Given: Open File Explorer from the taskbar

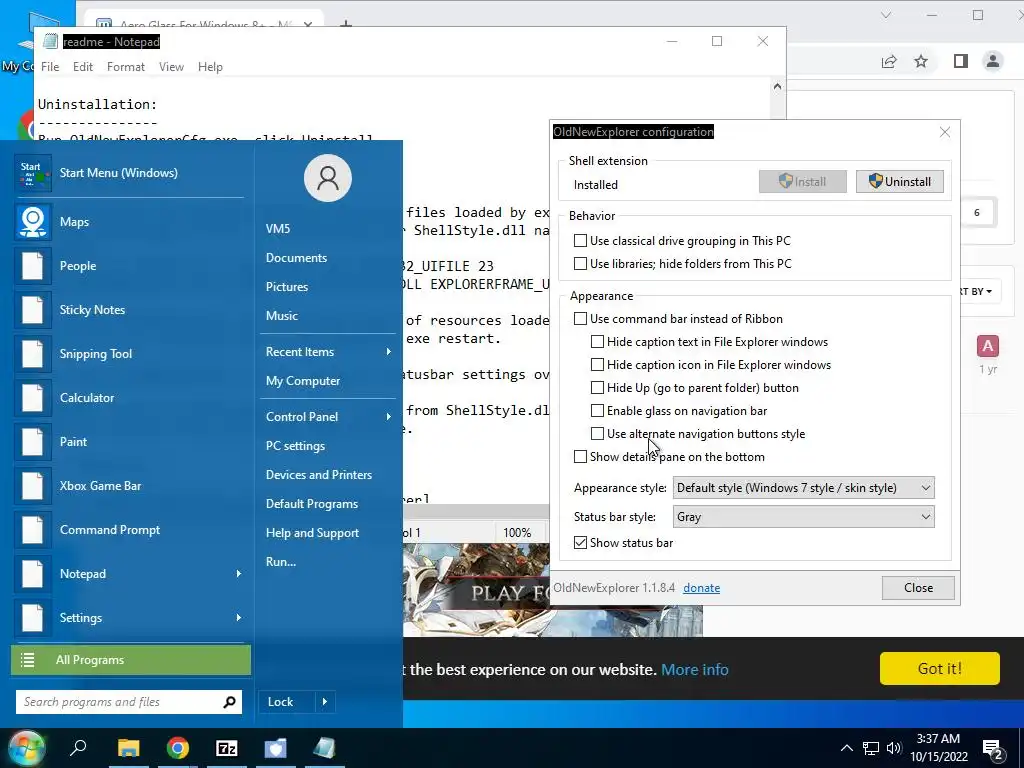Looking at the screenshot, I should 129,748.
